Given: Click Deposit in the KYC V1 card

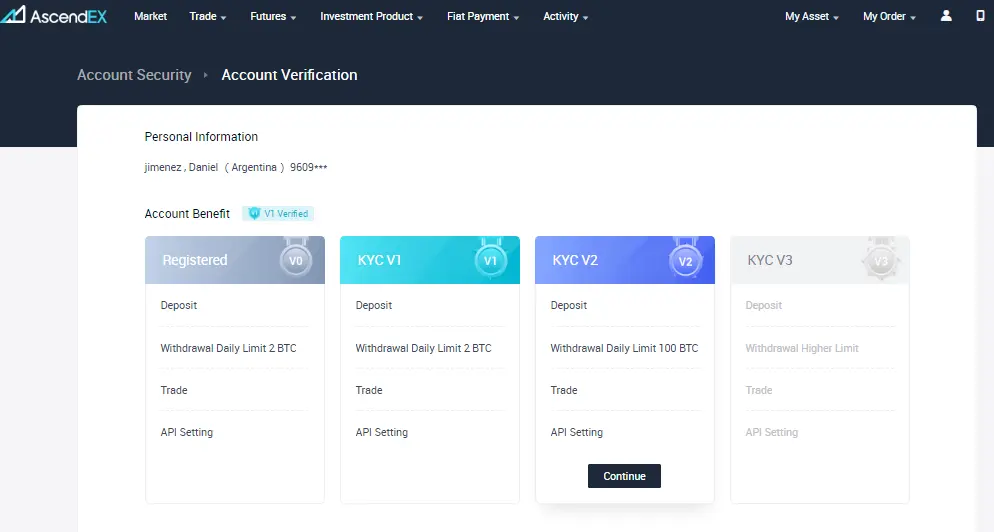Looking at the screenshot, I should coord(373,305).
